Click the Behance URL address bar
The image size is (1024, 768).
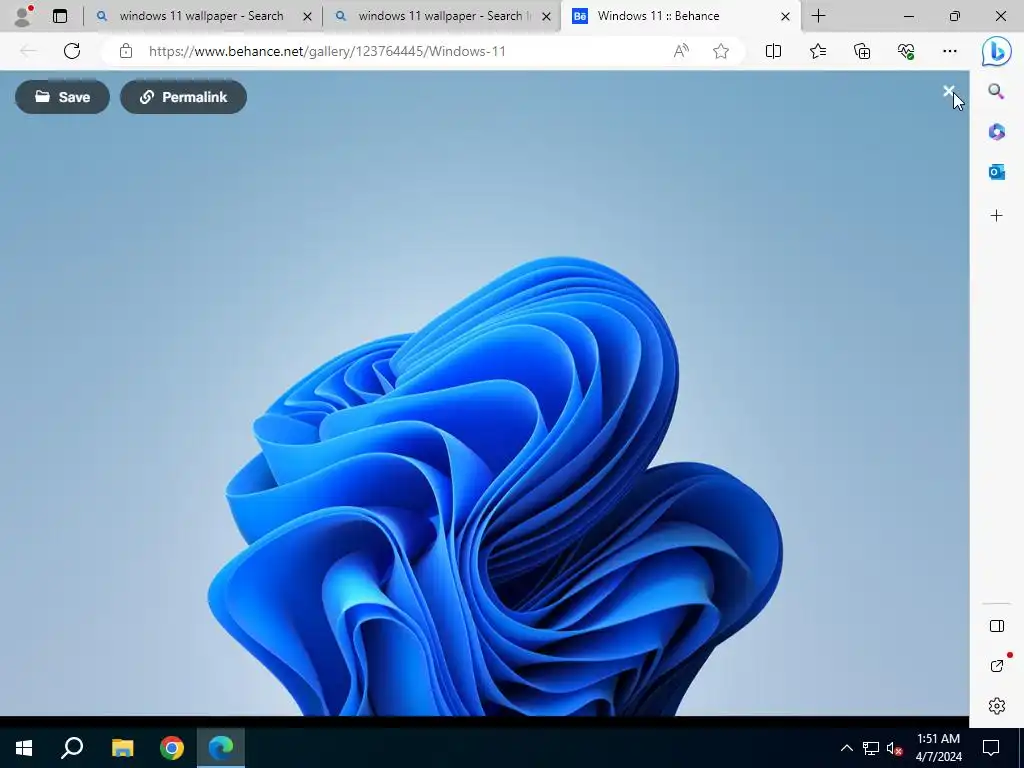pos(327,51)
